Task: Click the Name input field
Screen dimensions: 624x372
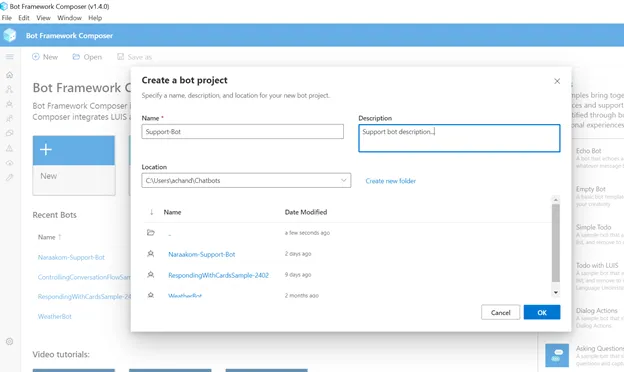Action: pyautogui.click(x=242, y=132)
